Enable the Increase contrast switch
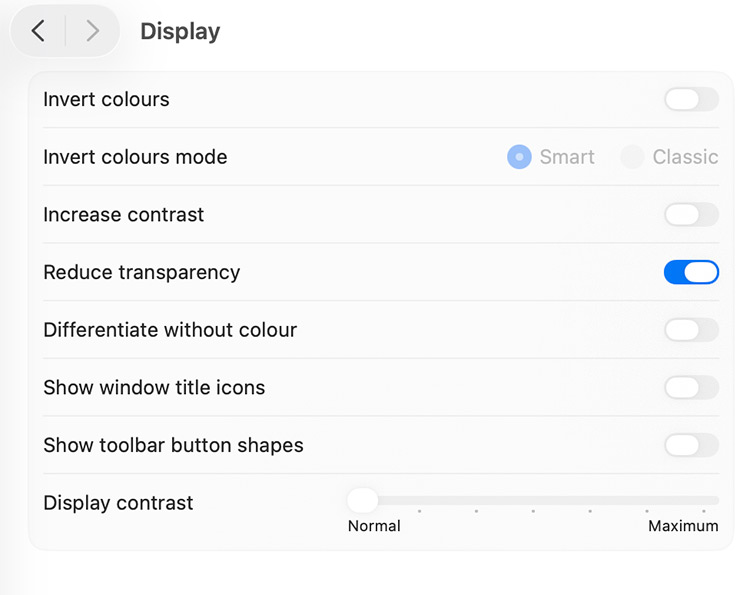 coord(691,214)
